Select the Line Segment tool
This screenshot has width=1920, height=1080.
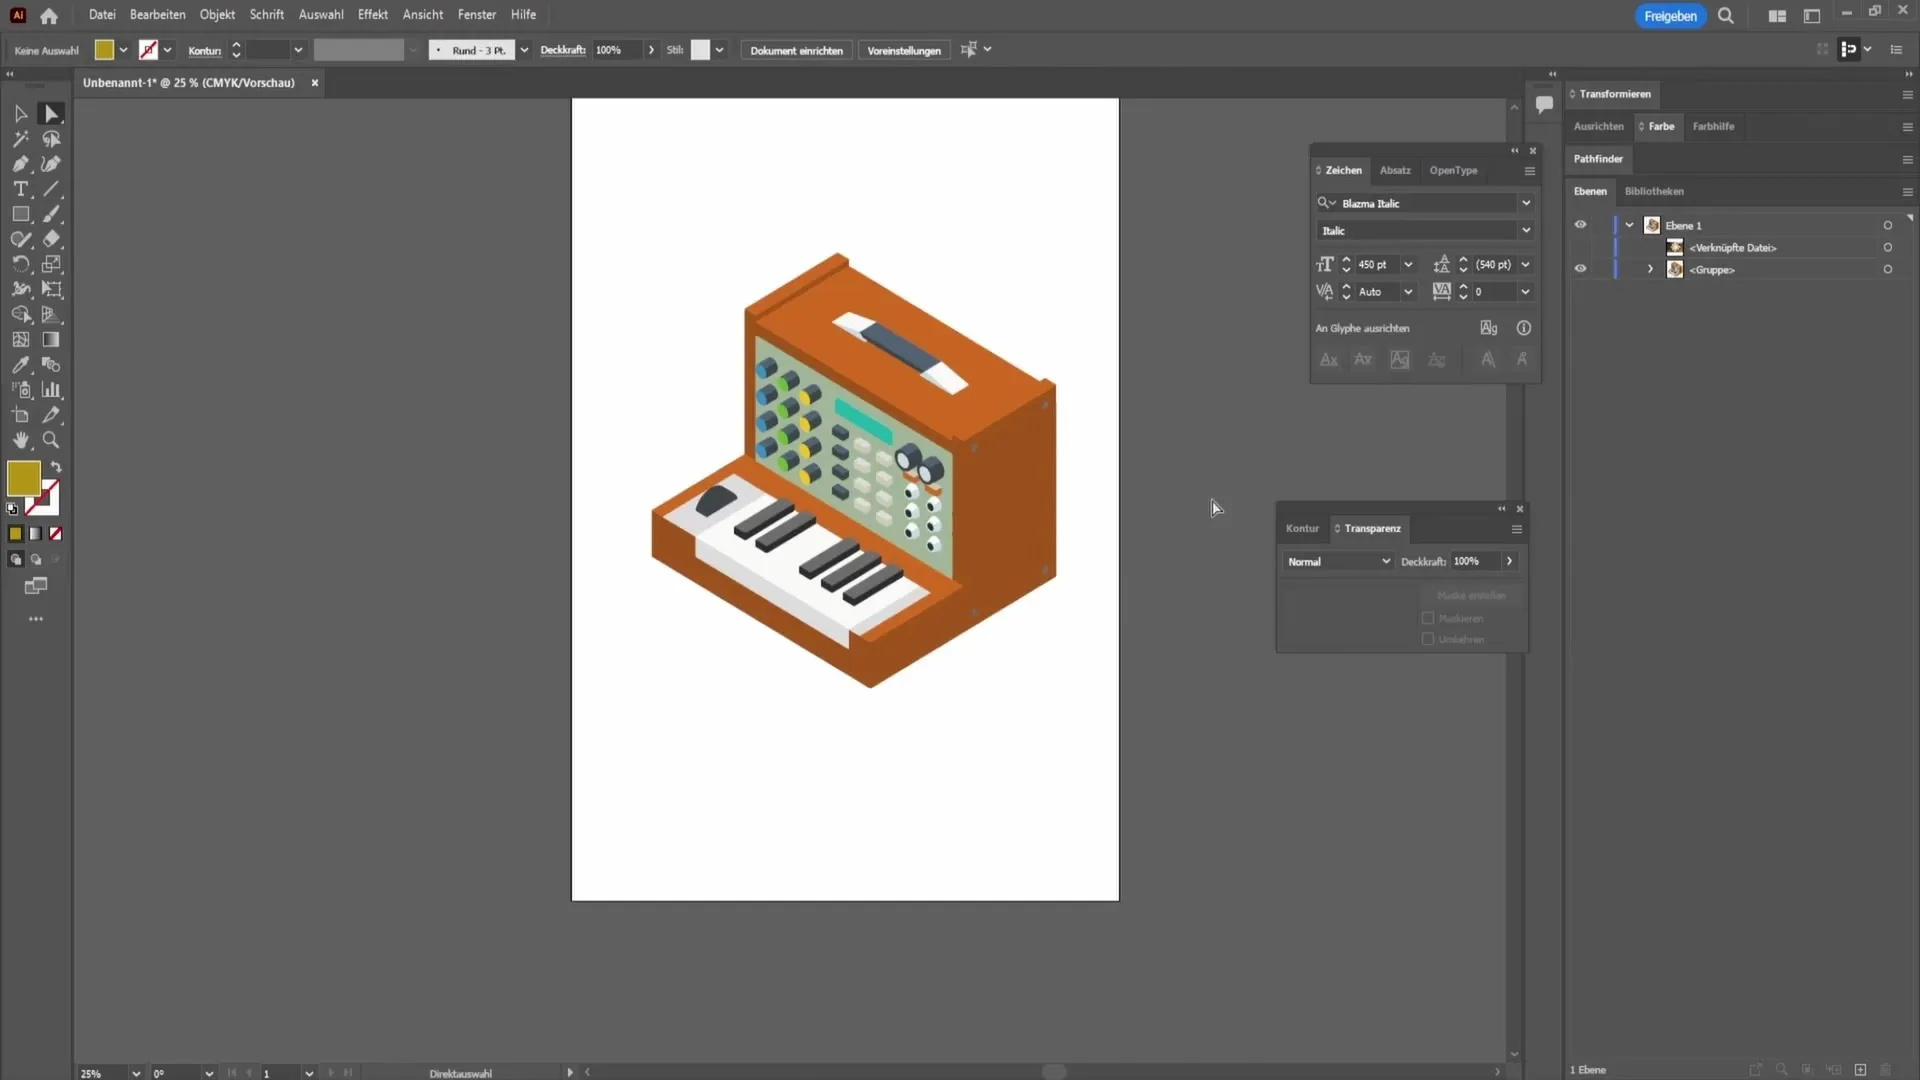click(51, 189)
